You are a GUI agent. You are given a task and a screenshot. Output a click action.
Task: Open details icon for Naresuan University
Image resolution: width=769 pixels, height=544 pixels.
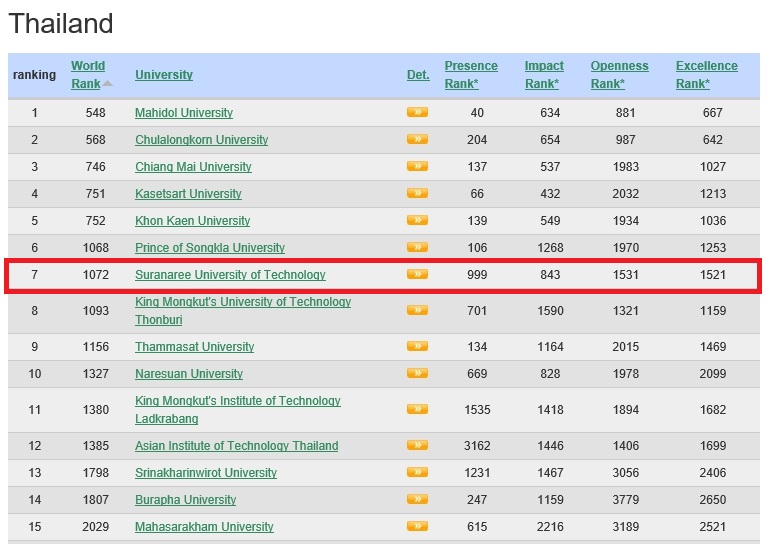pos(417,373)
